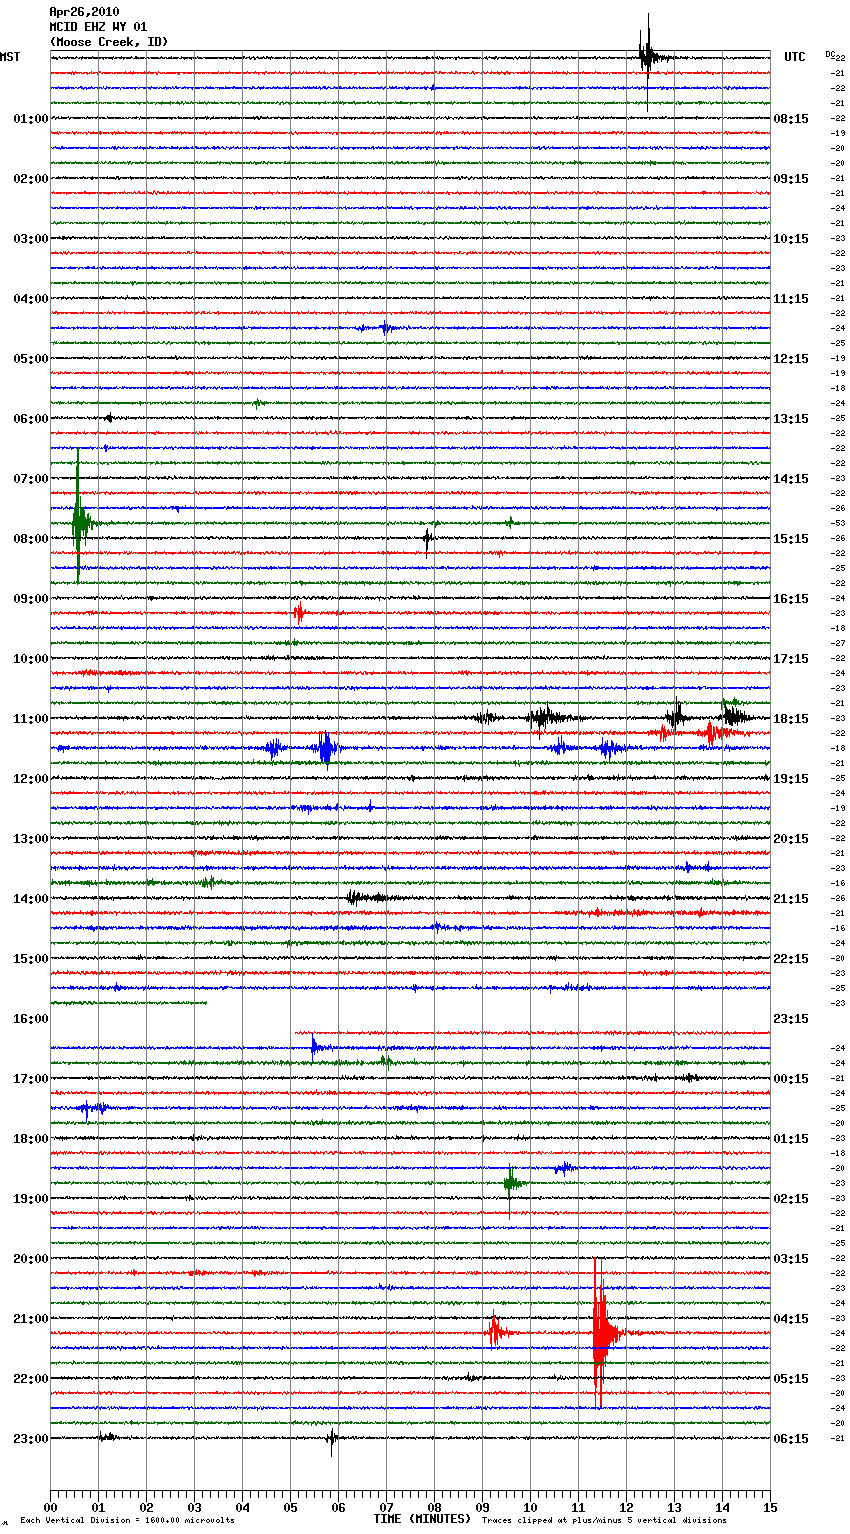Click the date label Apr26,2010
Screen dimensions: 850x1534
click(x=84, y=12)
